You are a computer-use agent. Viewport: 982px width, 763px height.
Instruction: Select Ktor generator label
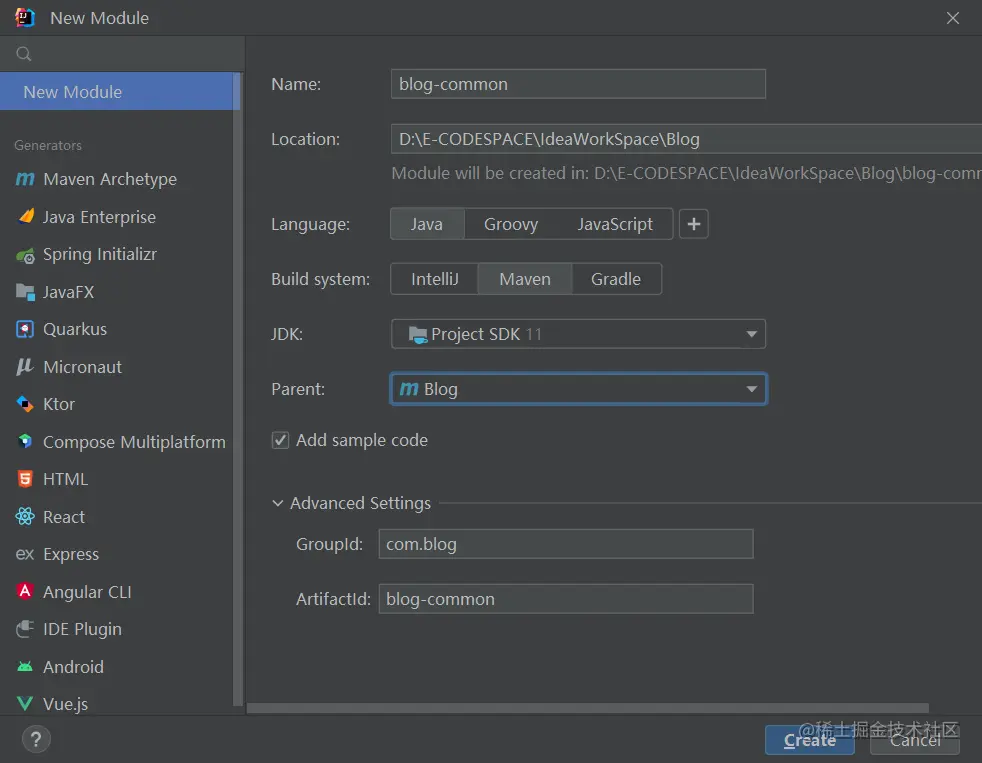pyautogui.click(x=59, y=404)
